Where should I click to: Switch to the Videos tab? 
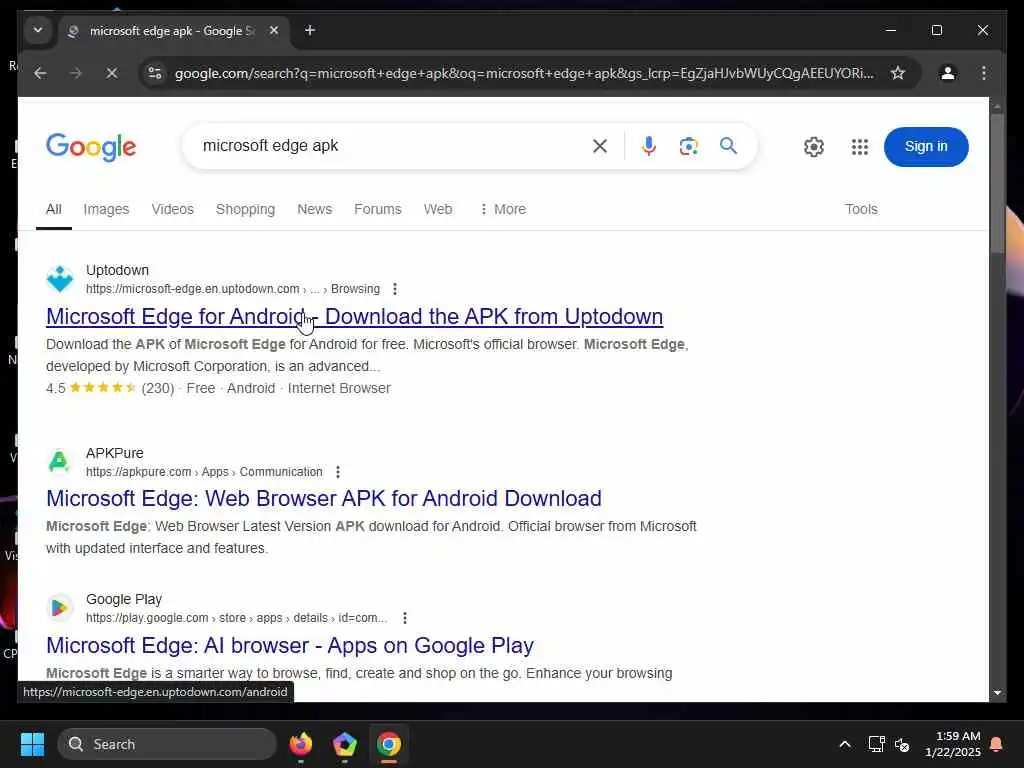(172, 210)
